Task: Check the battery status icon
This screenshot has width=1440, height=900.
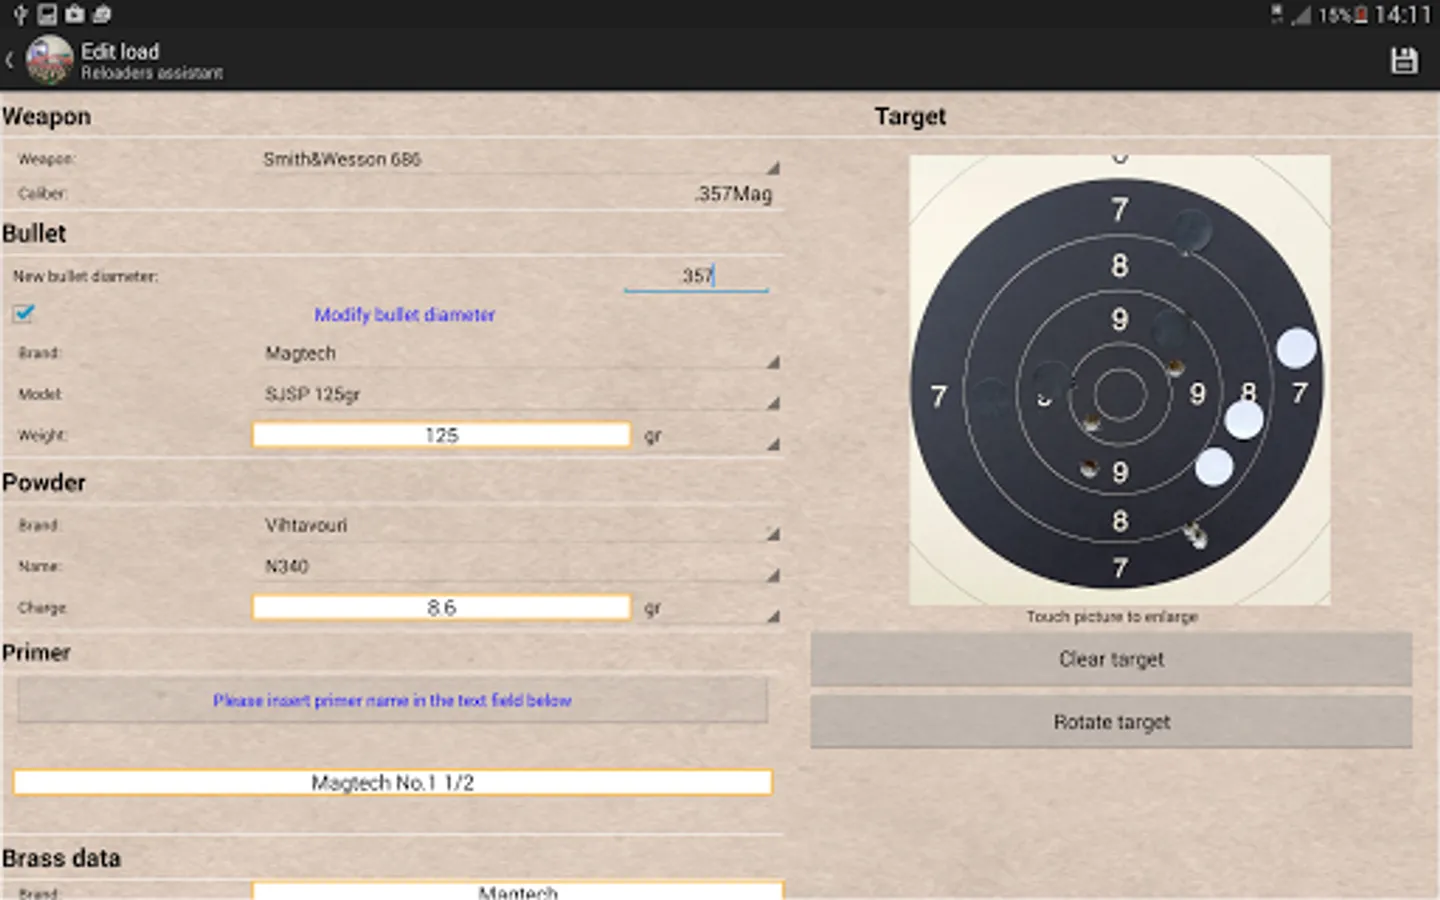Action: point(1360,15)
